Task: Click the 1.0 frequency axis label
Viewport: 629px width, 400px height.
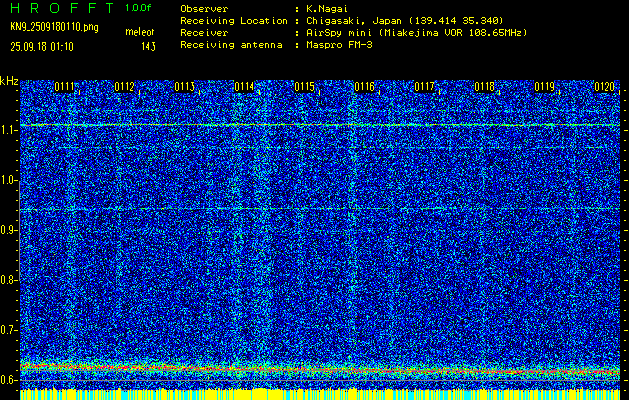Action: (x=8, y=181)
